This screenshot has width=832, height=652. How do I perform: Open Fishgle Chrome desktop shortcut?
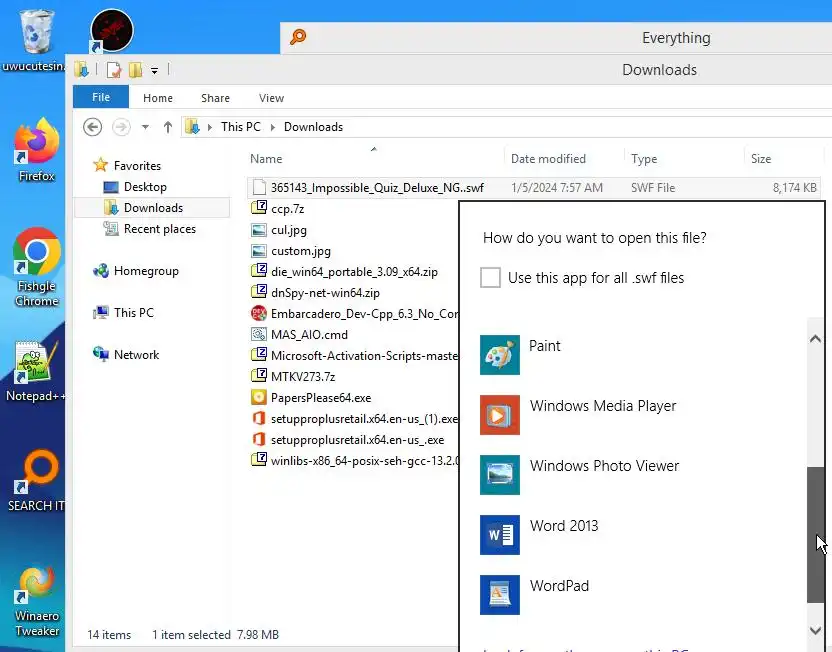36,267
